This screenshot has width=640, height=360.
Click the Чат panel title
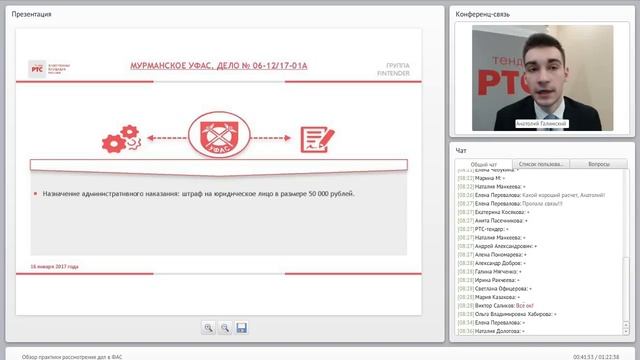click(x=461, y=151)
